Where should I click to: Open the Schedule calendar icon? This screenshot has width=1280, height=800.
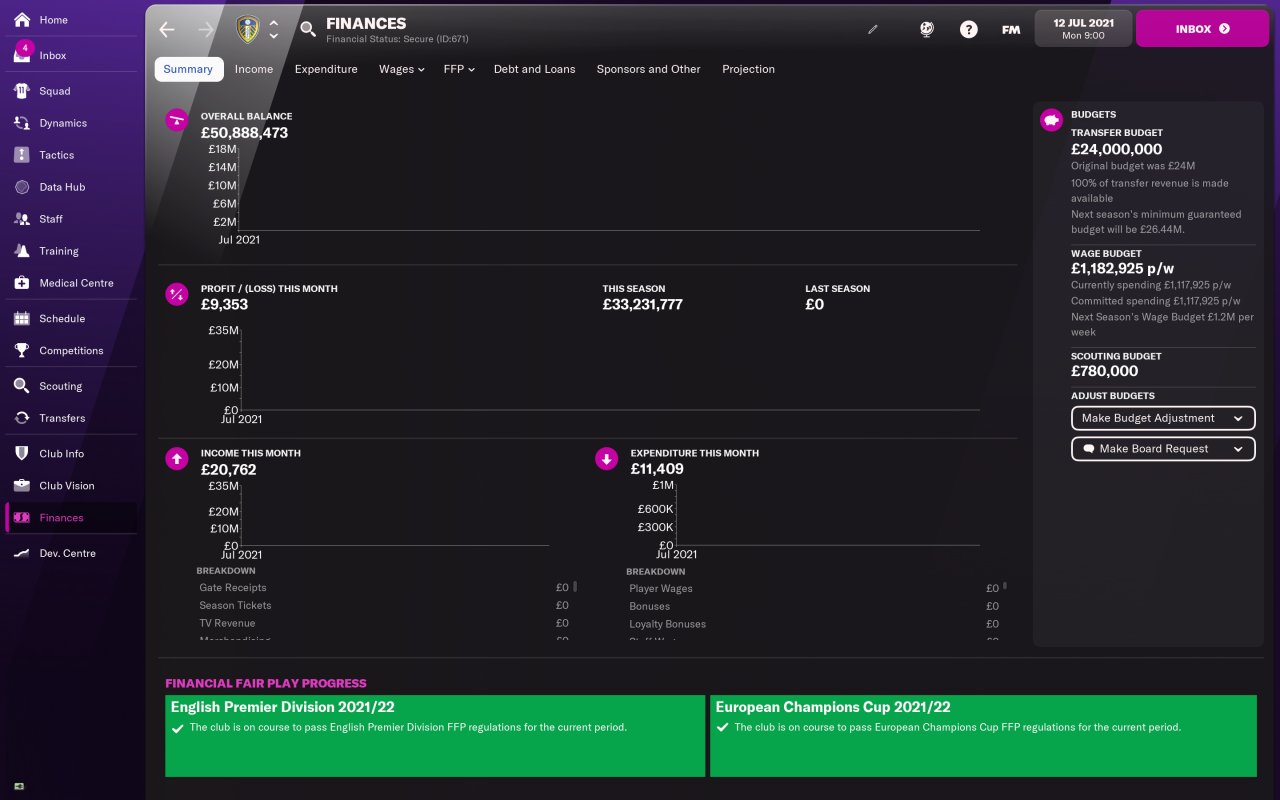pos(22,318)
